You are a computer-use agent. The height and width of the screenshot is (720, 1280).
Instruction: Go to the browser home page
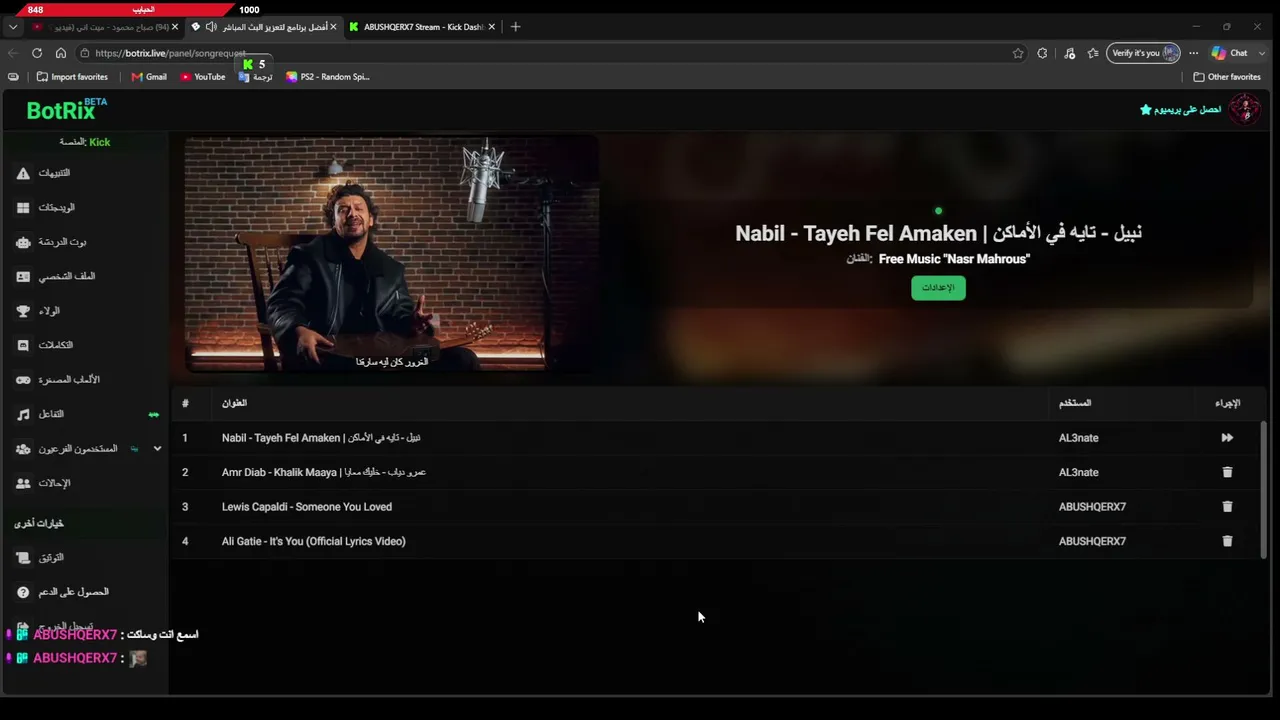61,53
